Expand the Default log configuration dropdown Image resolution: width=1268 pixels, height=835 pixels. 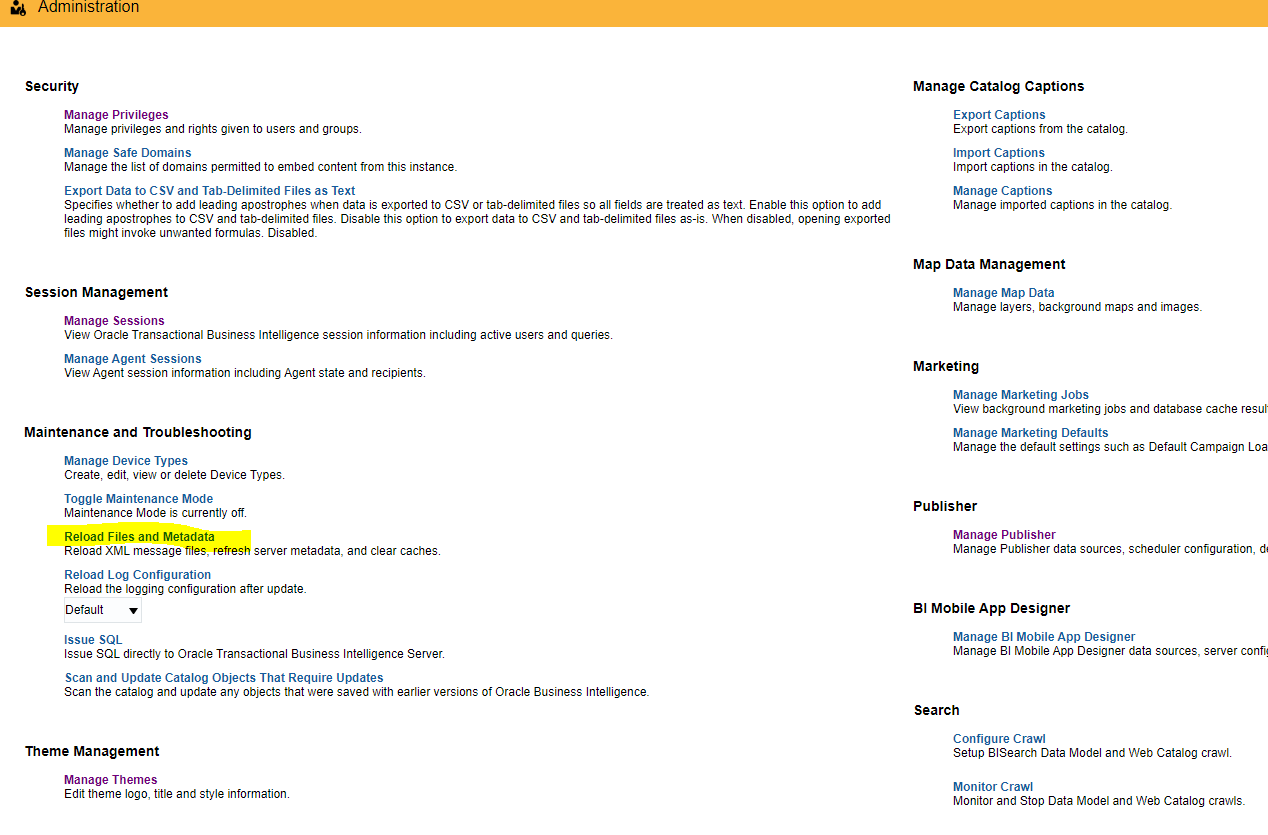point(103,610)
